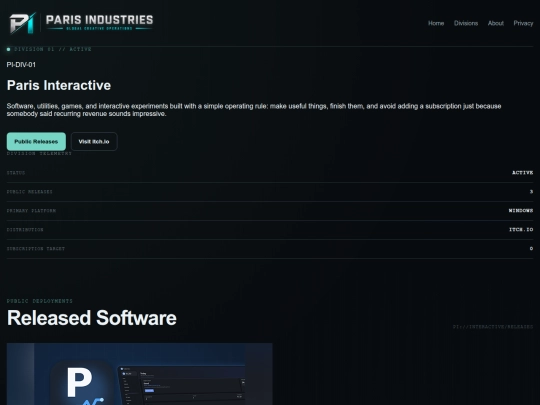Click the Paris Industries PI logo

(x=23, y=23)
